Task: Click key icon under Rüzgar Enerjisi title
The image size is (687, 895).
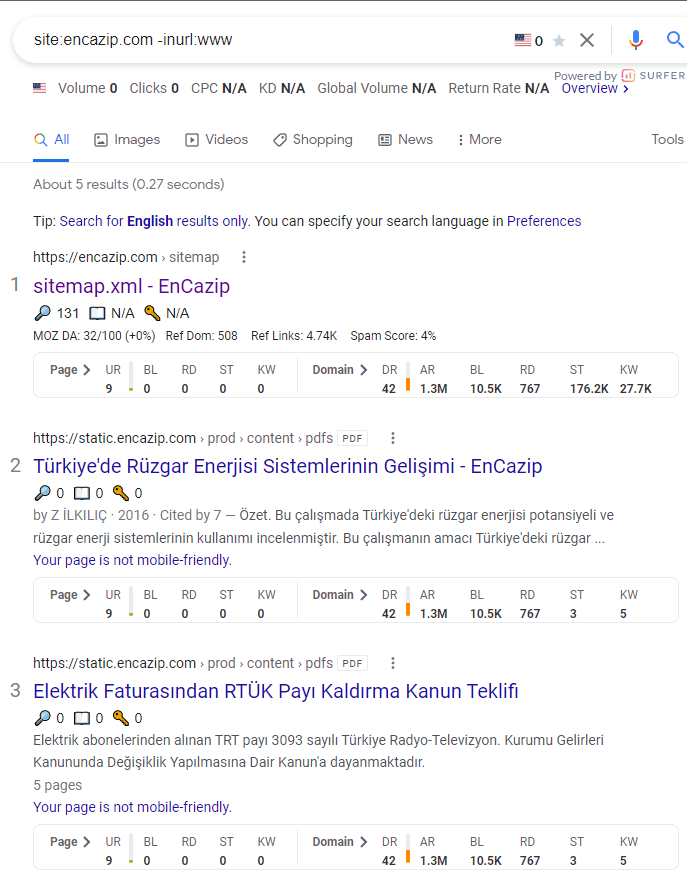Action: (x=121, y=493)
